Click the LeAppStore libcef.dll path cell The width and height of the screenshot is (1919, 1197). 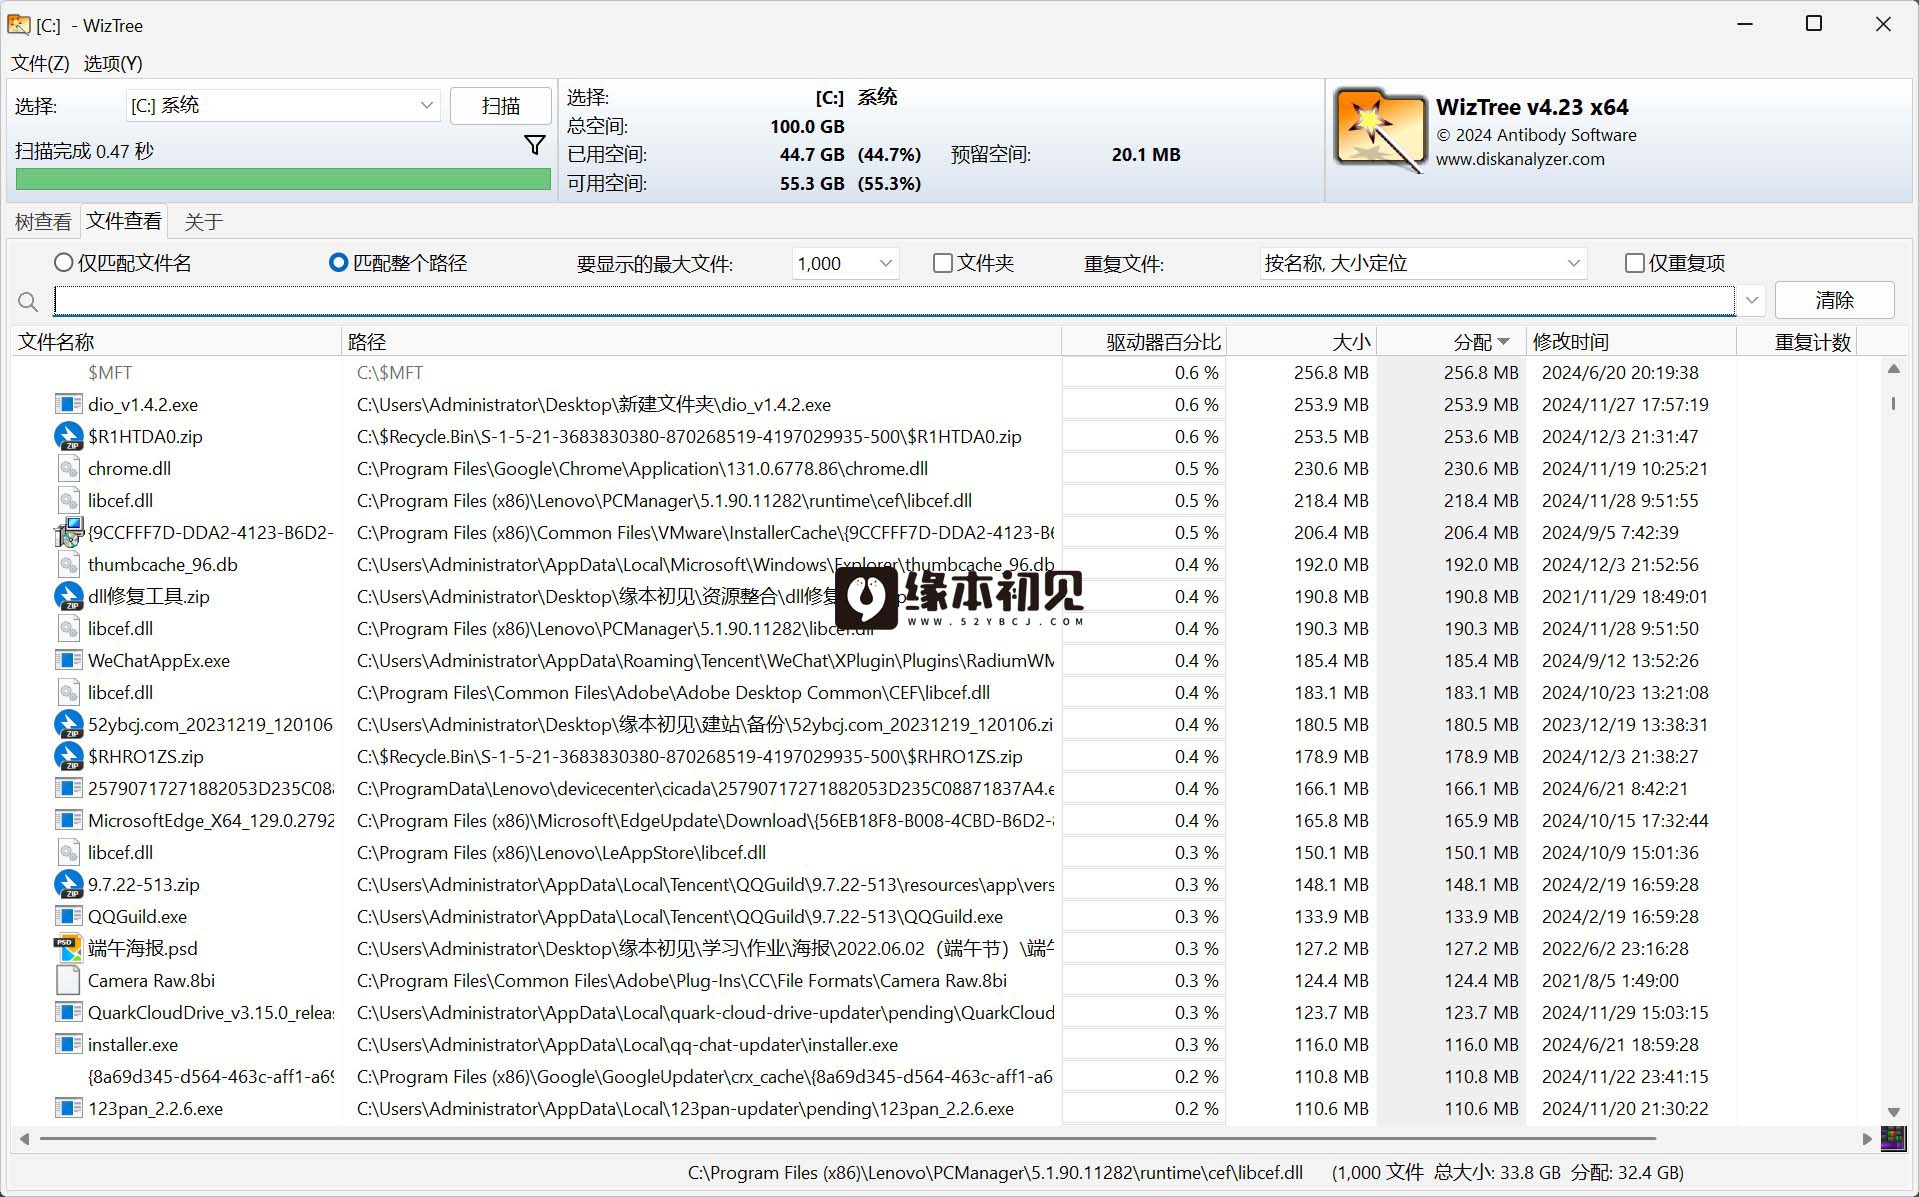(x=561, y=852)
